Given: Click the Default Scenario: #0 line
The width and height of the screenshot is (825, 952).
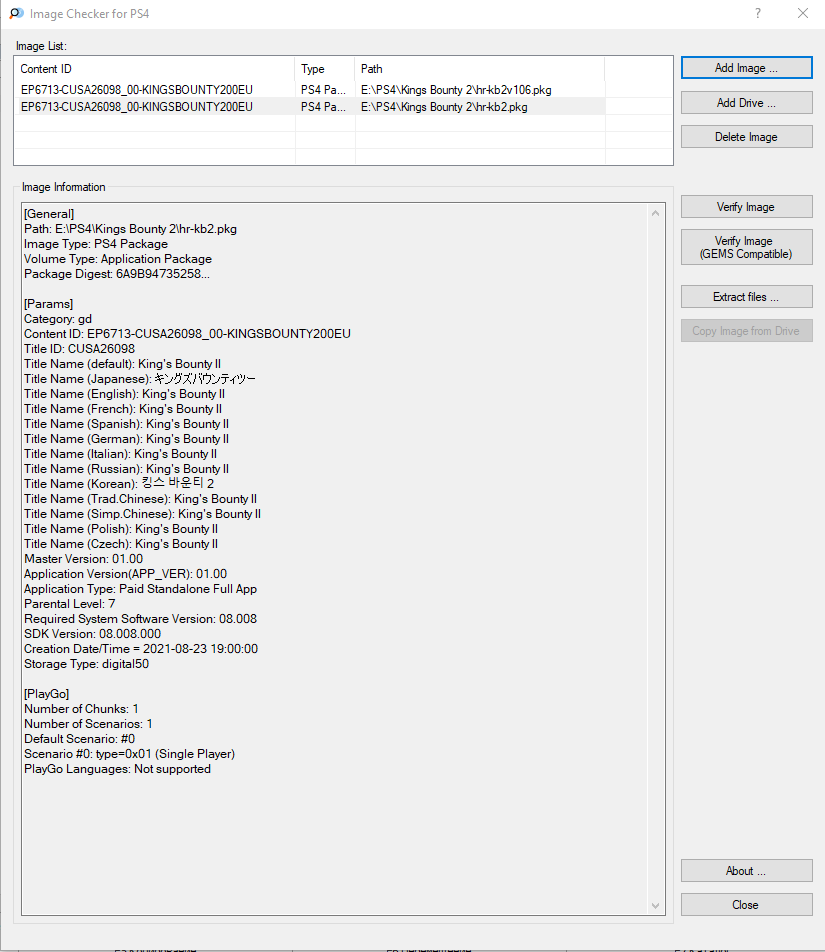Looking at the screenshot, I should [80, 739].
